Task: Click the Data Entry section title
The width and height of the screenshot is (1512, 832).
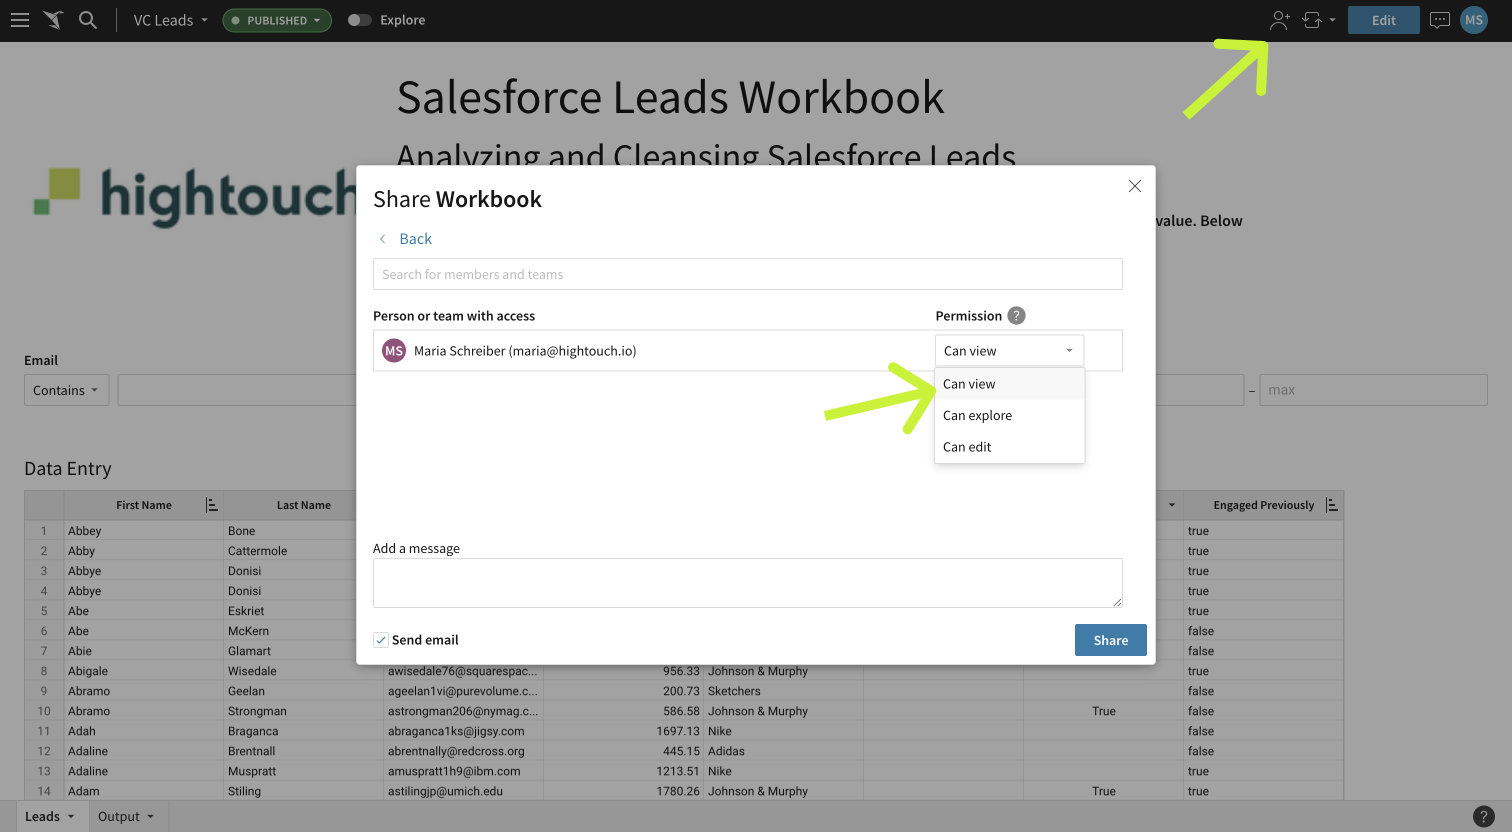Action: click(x=68, y=469)
